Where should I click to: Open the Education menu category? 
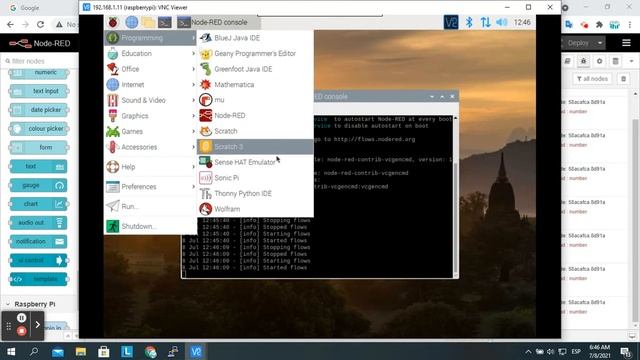coord(150,53)
